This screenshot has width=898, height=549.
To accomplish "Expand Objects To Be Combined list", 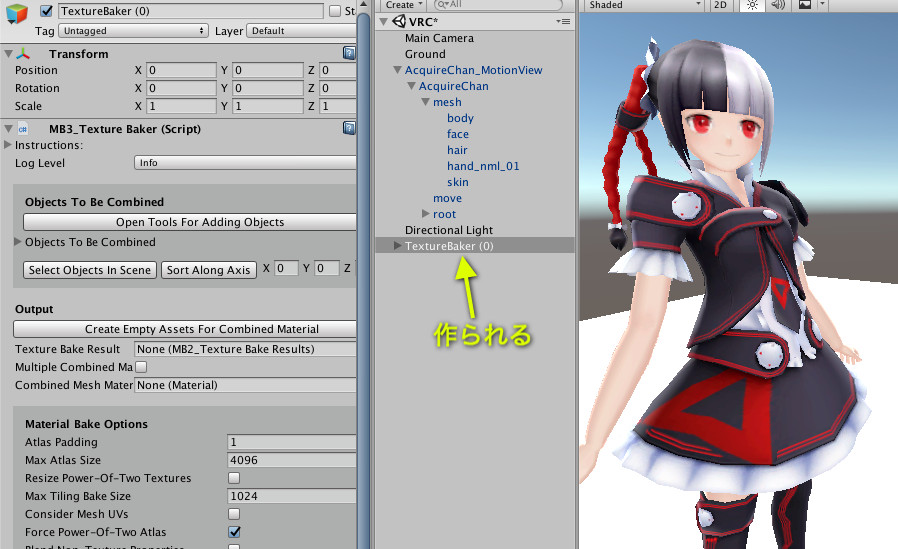I will 18,242.
